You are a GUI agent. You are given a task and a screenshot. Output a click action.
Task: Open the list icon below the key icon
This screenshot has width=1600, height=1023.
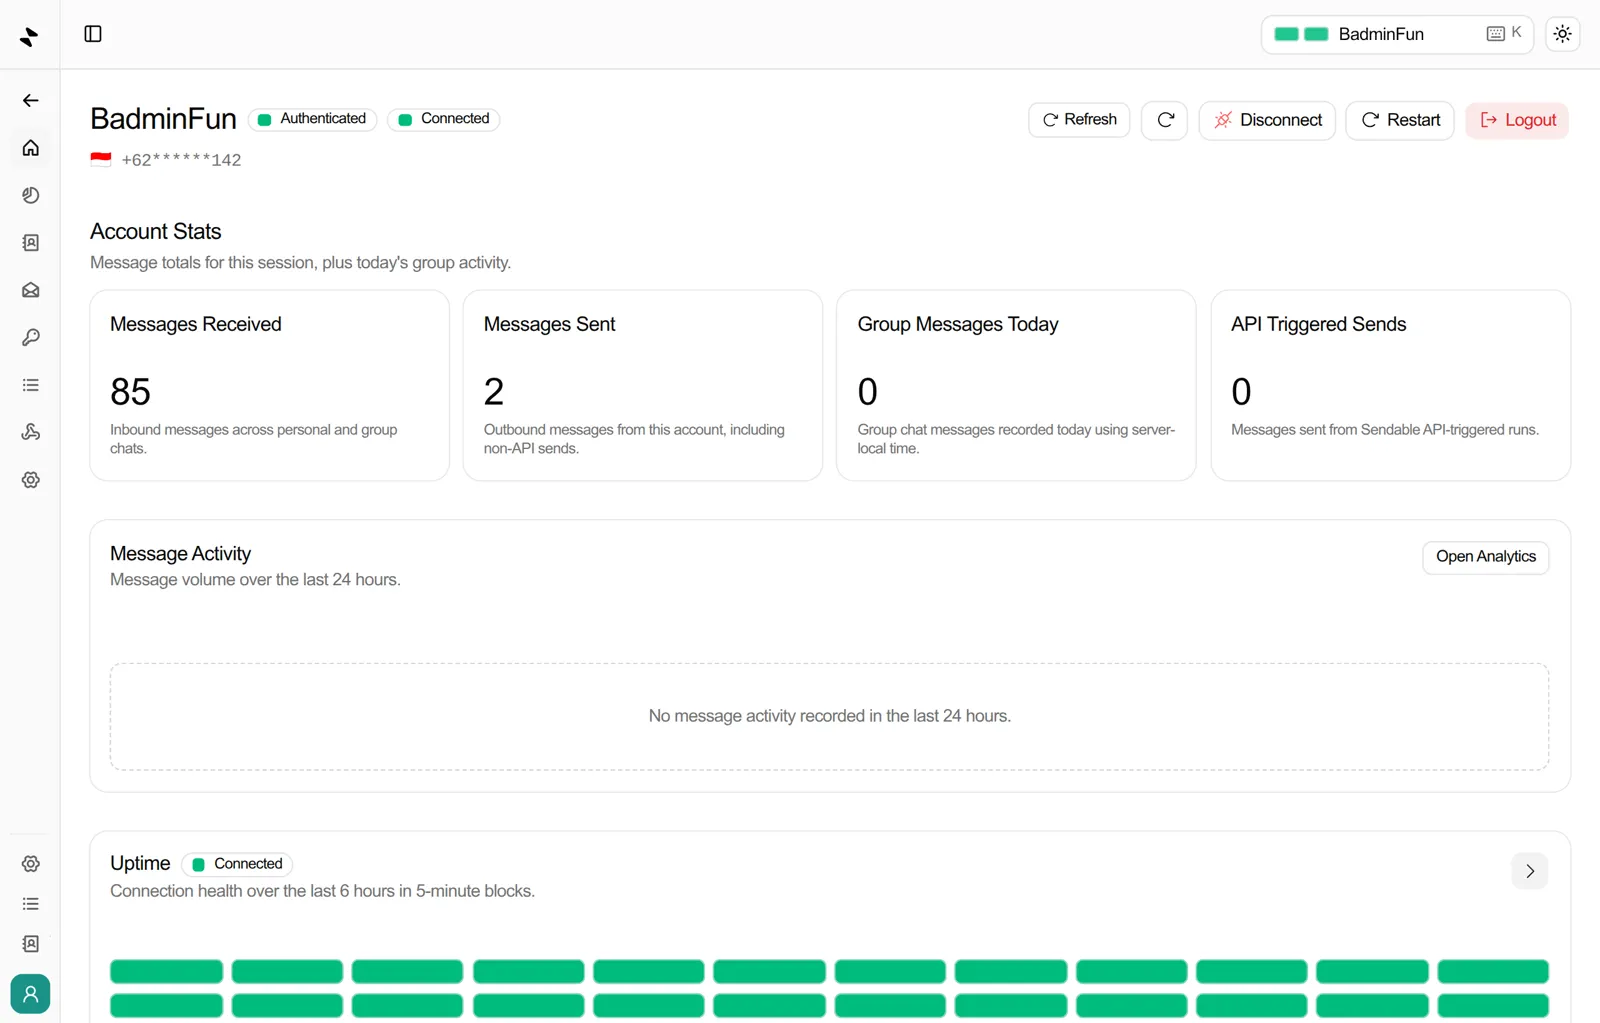click(x=31, y=385)
